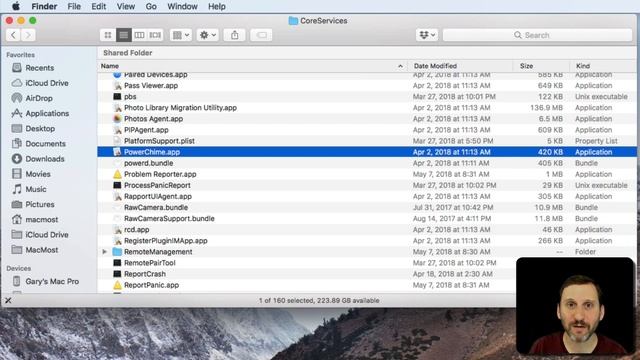Screen dimensions: 640x360
Task: Click the Share toolbar button
Action: point(235,35)
